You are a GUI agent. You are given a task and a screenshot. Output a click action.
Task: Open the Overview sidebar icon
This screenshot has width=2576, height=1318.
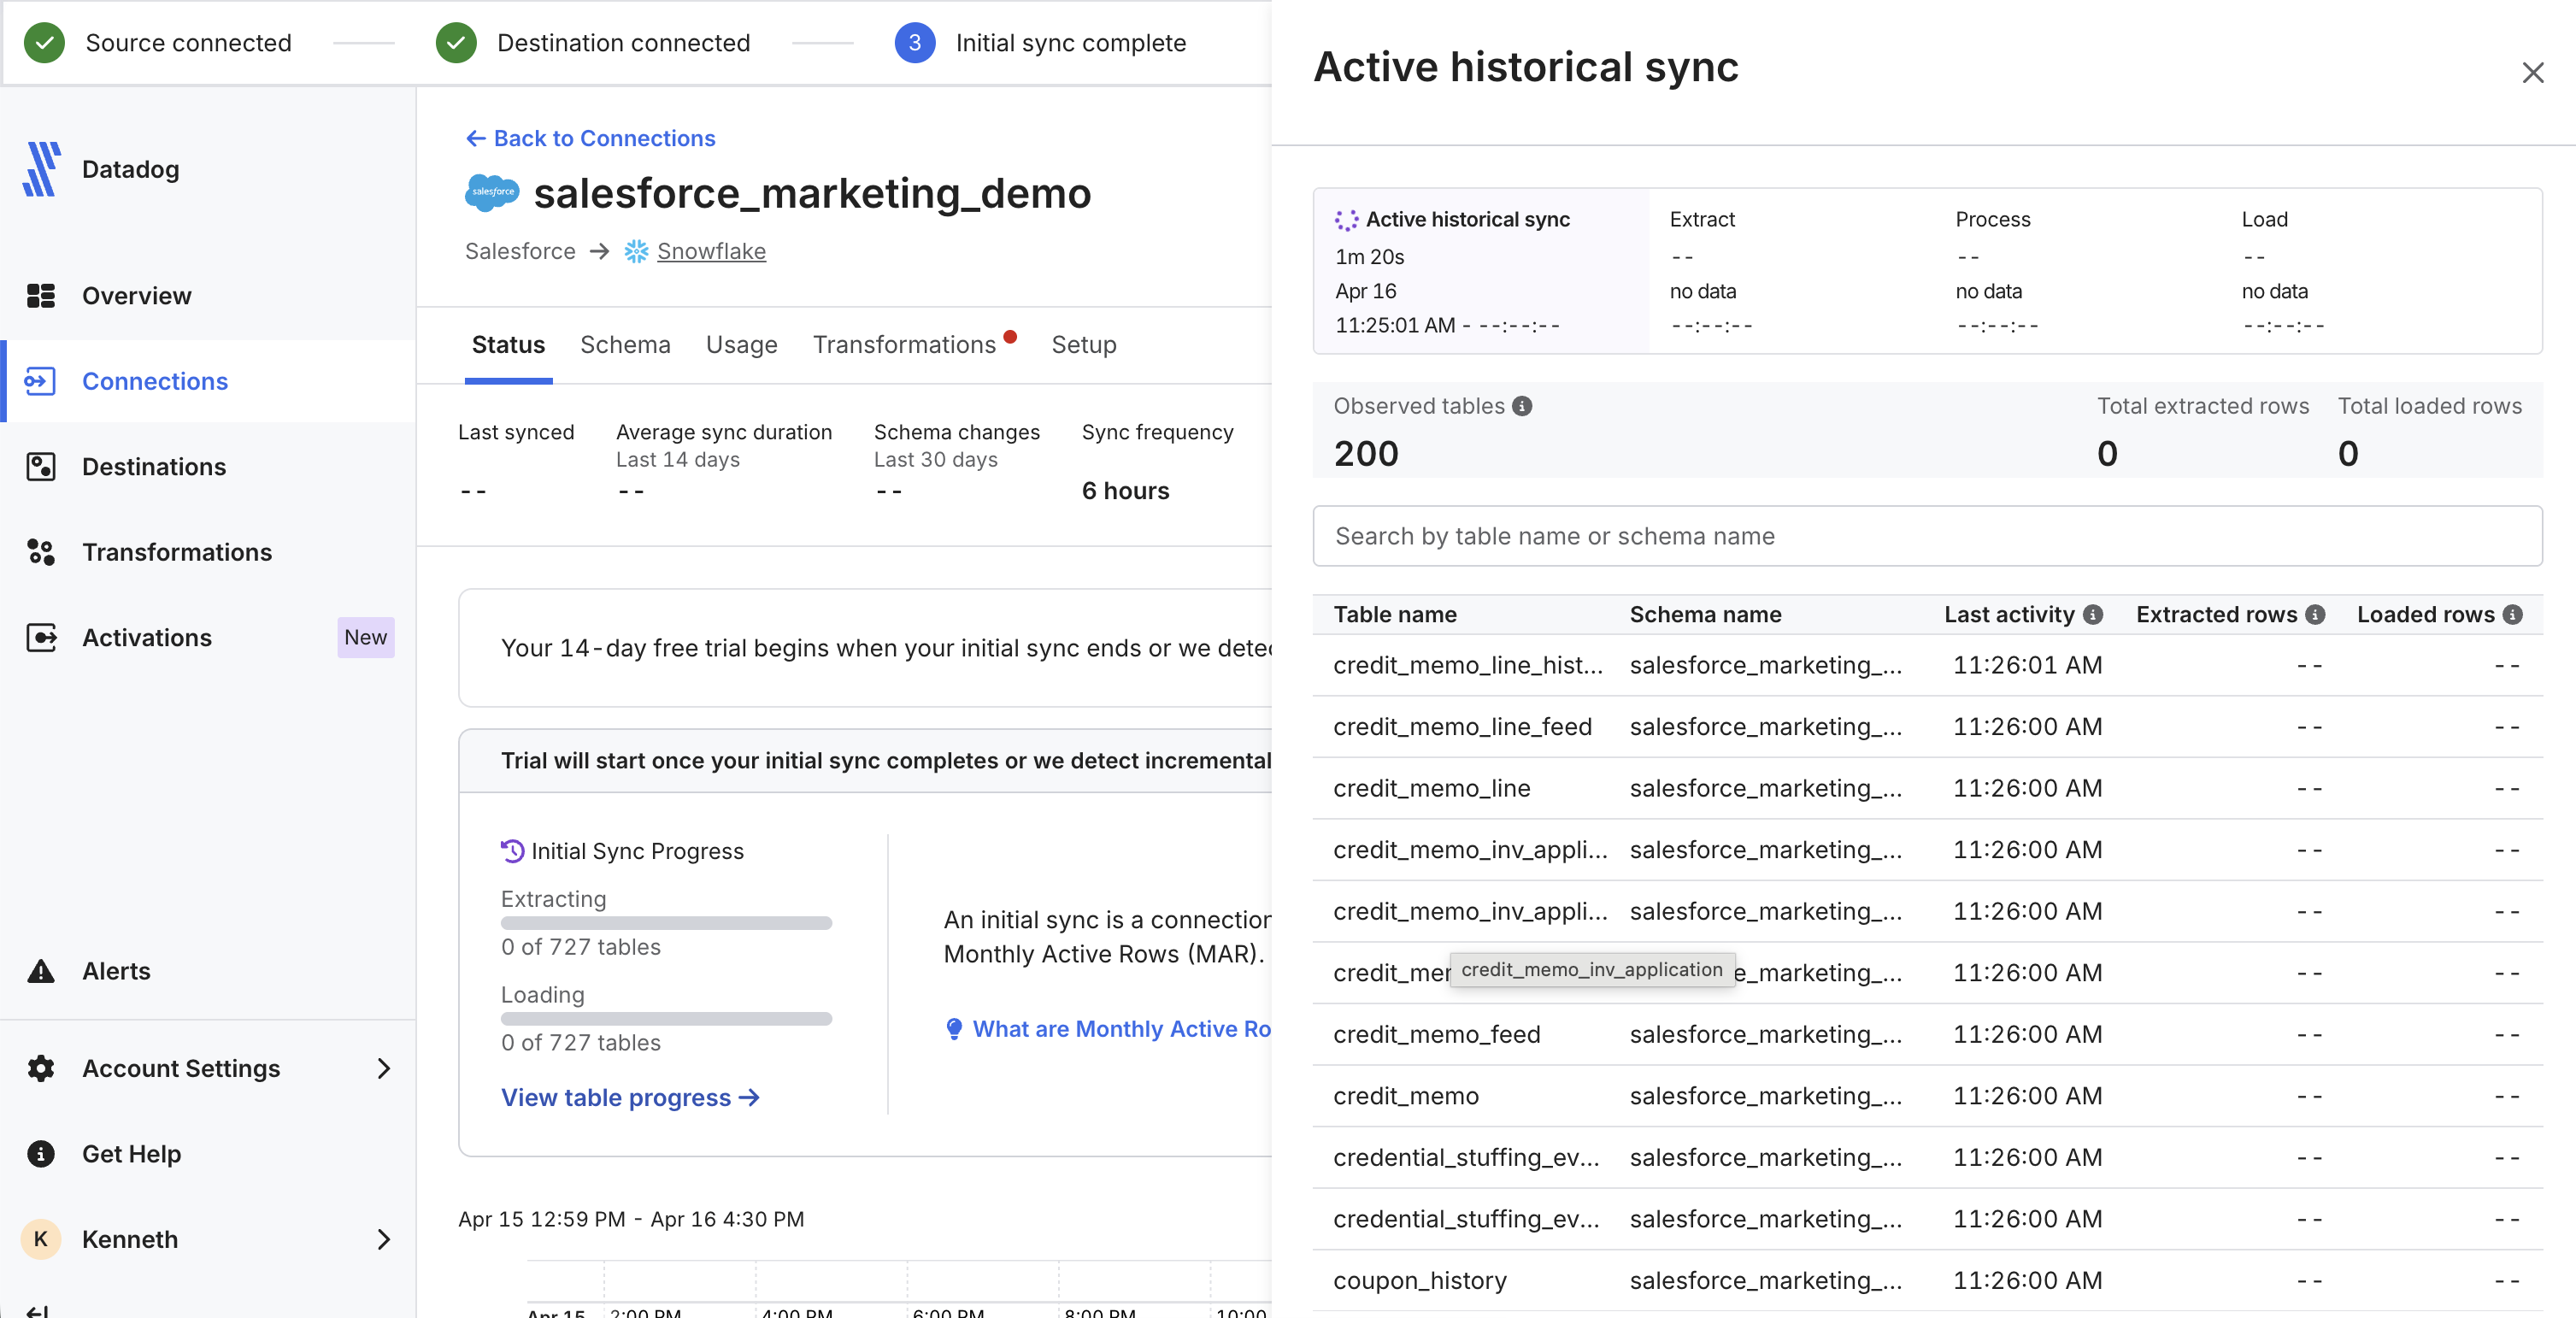click(x=40, y=295)
